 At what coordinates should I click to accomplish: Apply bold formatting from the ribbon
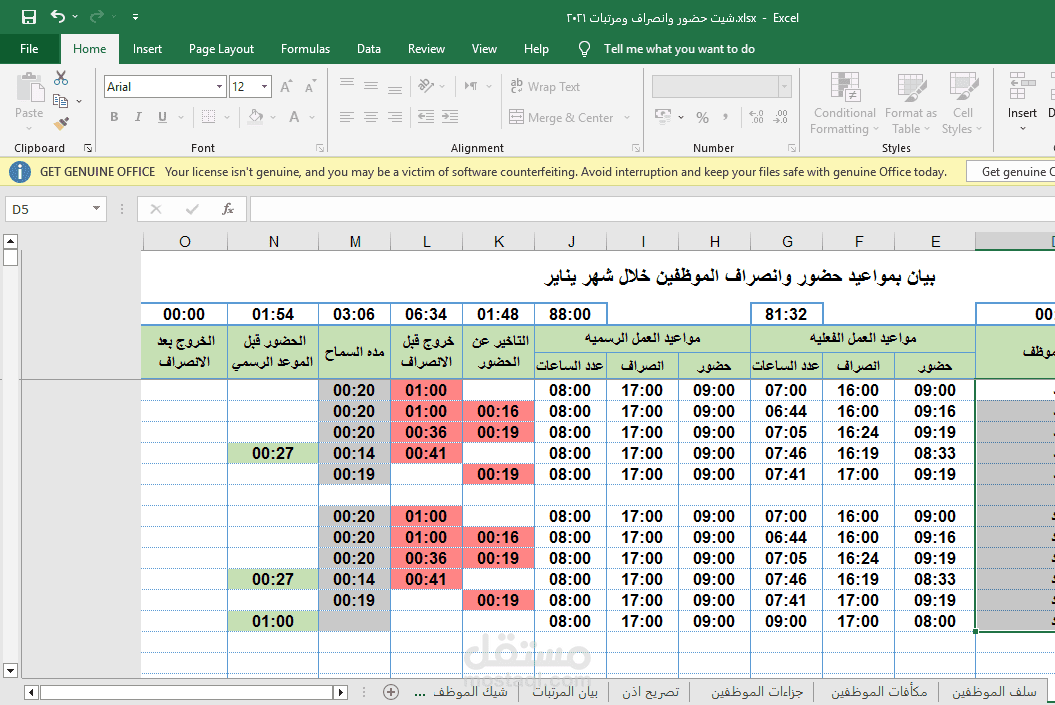(114, 116)
